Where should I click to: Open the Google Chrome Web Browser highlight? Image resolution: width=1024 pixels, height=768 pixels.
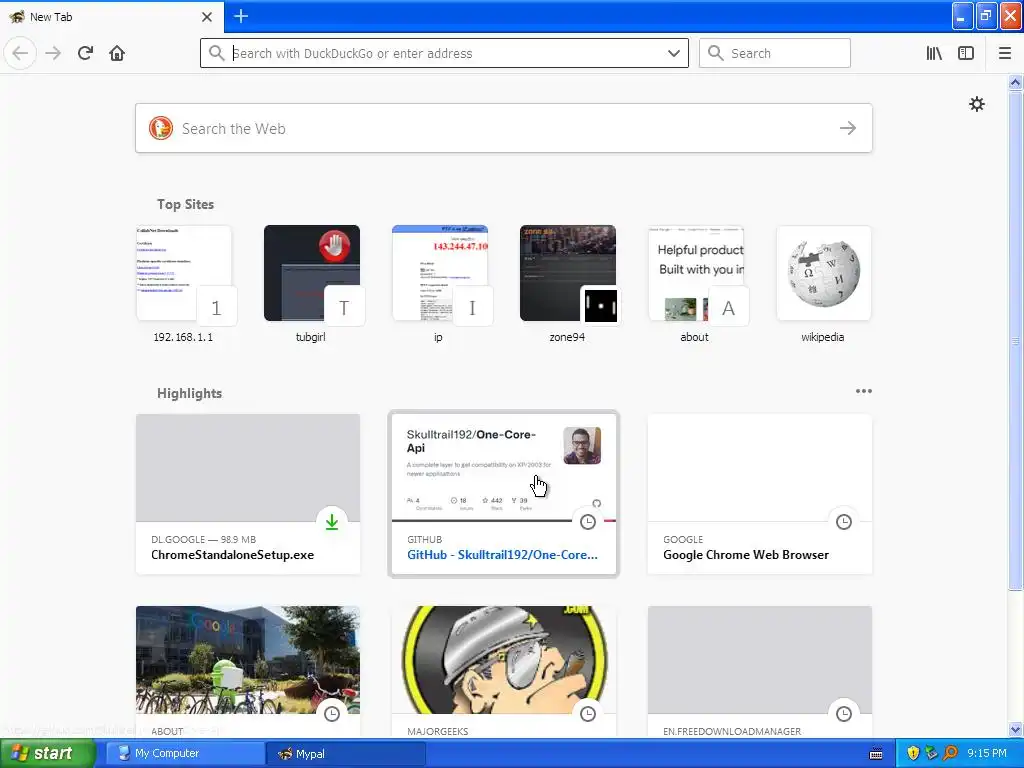760,494
